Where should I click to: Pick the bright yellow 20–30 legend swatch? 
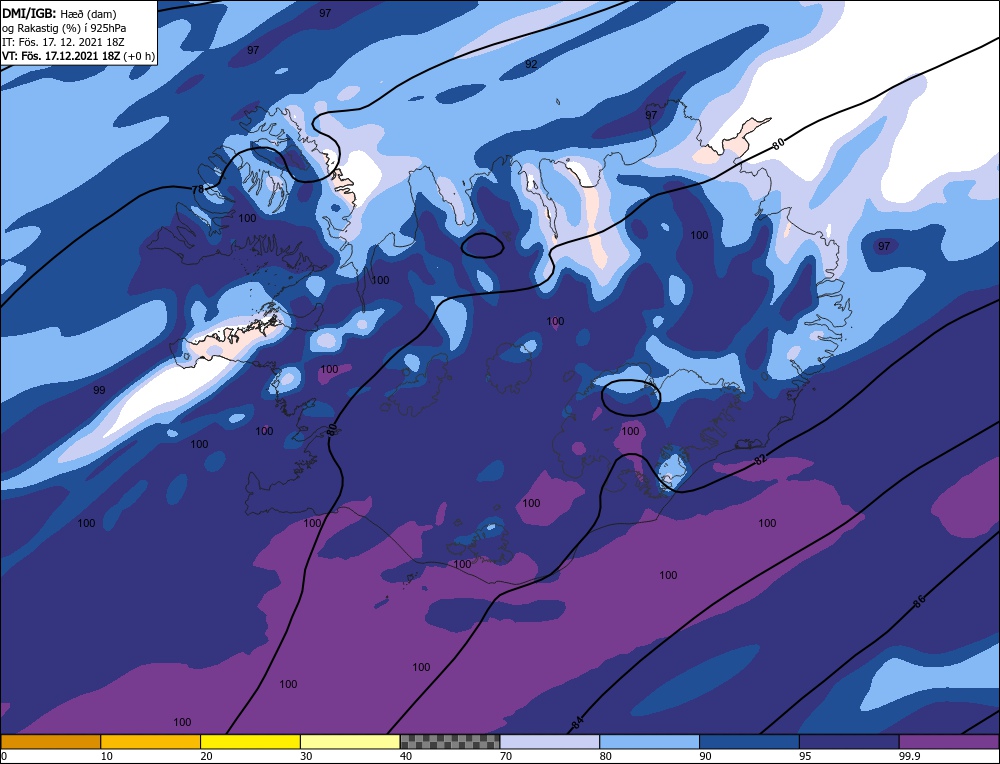tap(250, 741)
